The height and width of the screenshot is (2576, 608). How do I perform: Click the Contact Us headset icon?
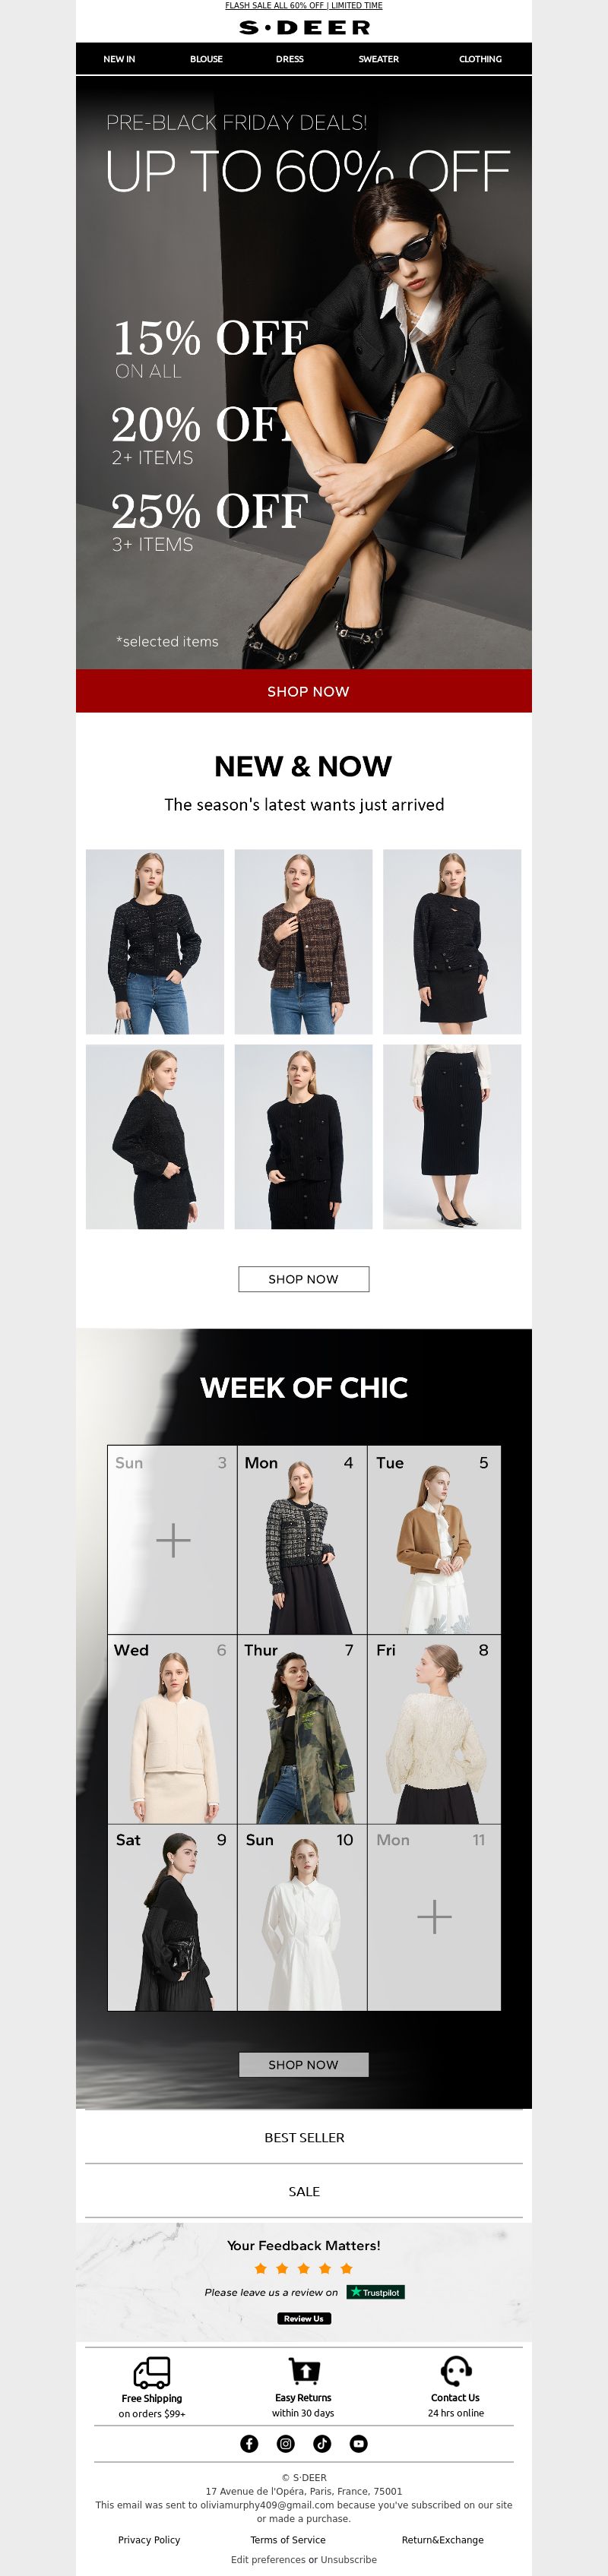click(456, 2371)
